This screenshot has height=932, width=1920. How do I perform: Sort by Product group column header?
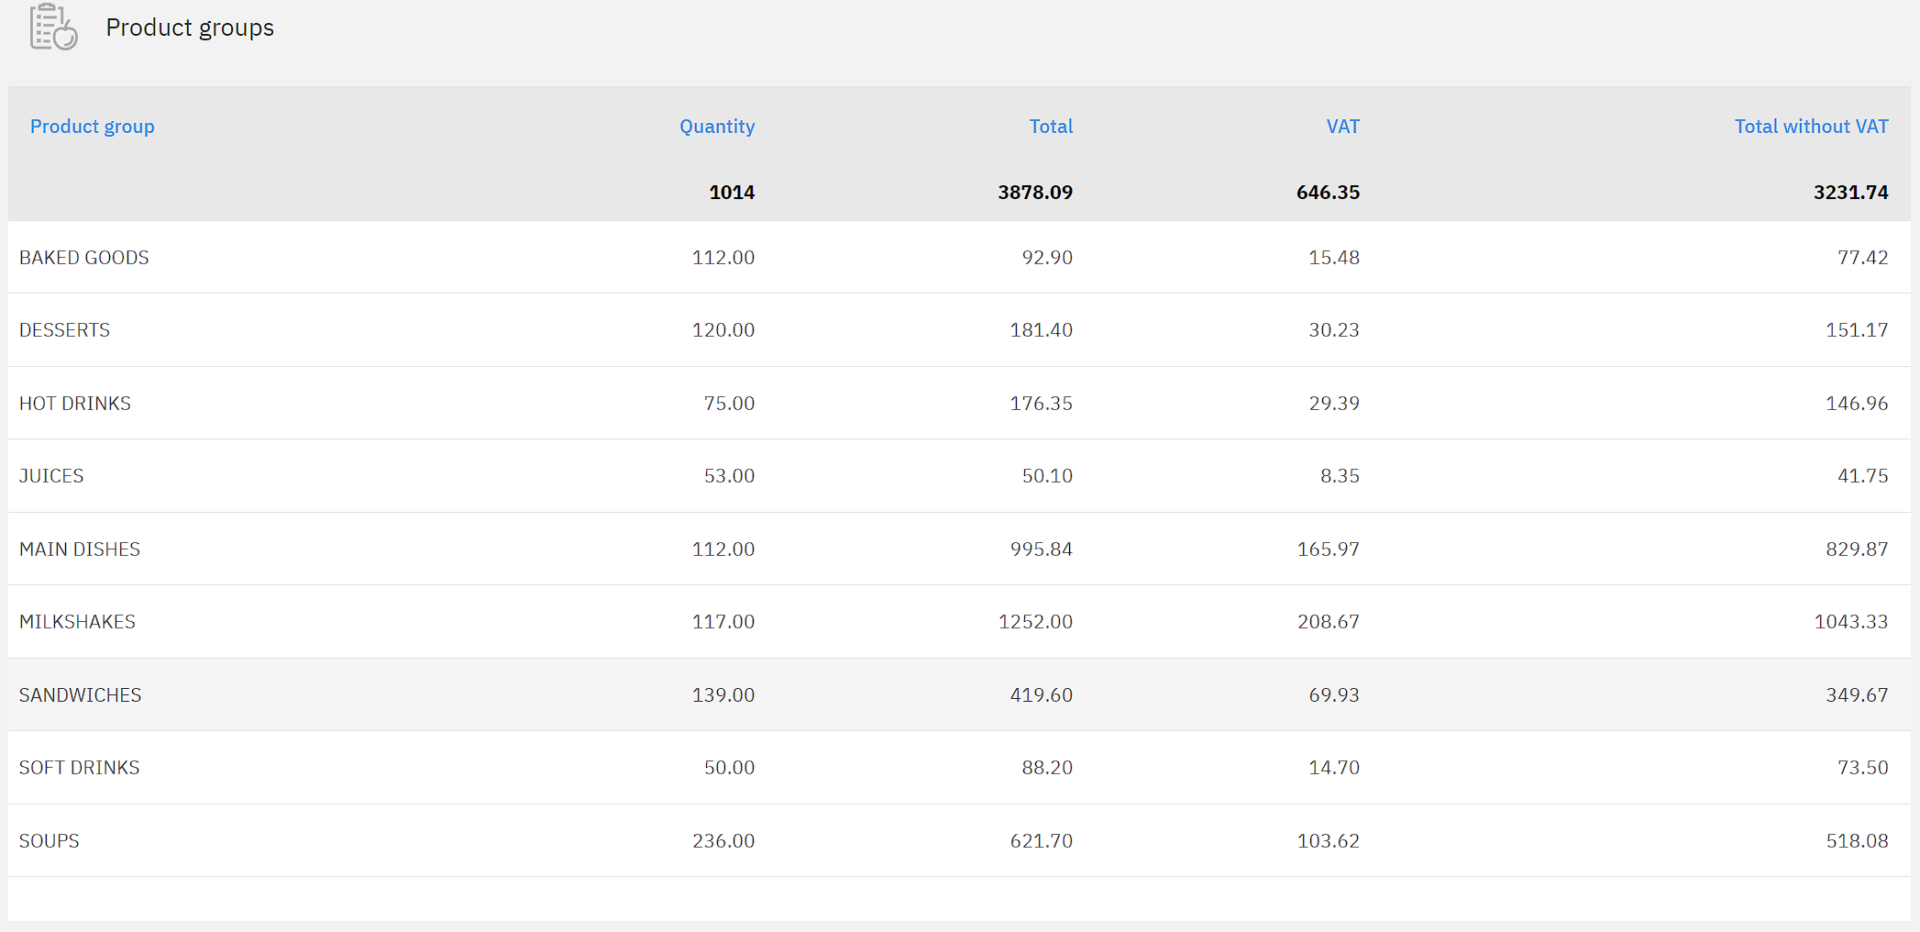92,127
